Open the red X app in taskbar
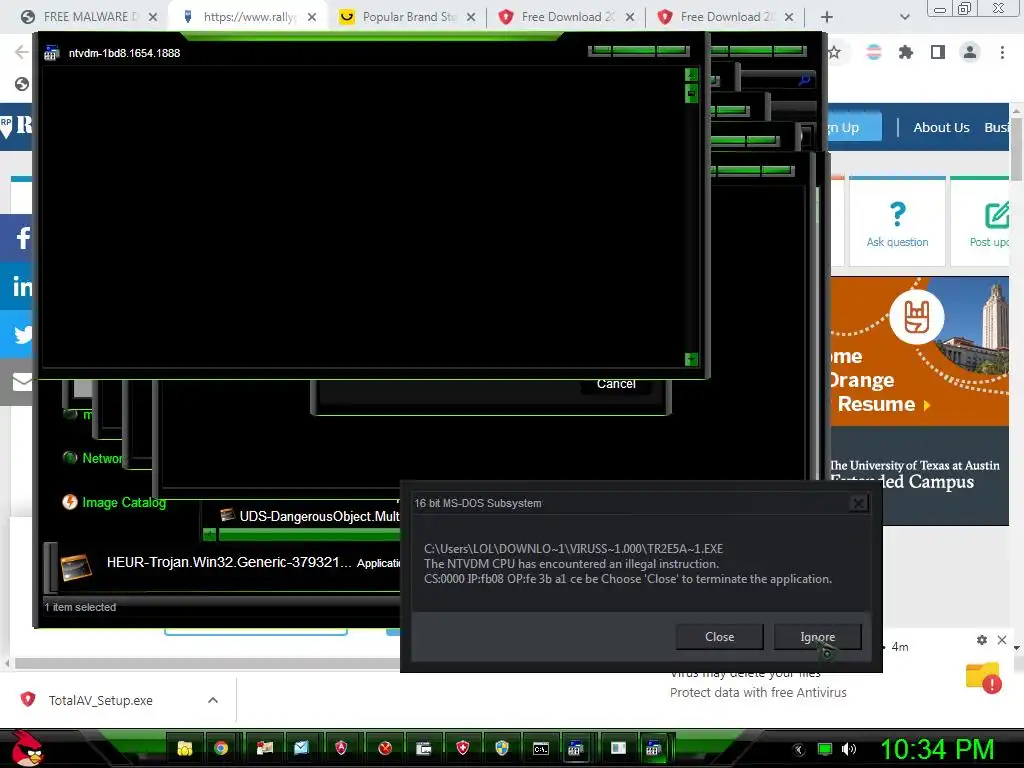 coord(385,748)
